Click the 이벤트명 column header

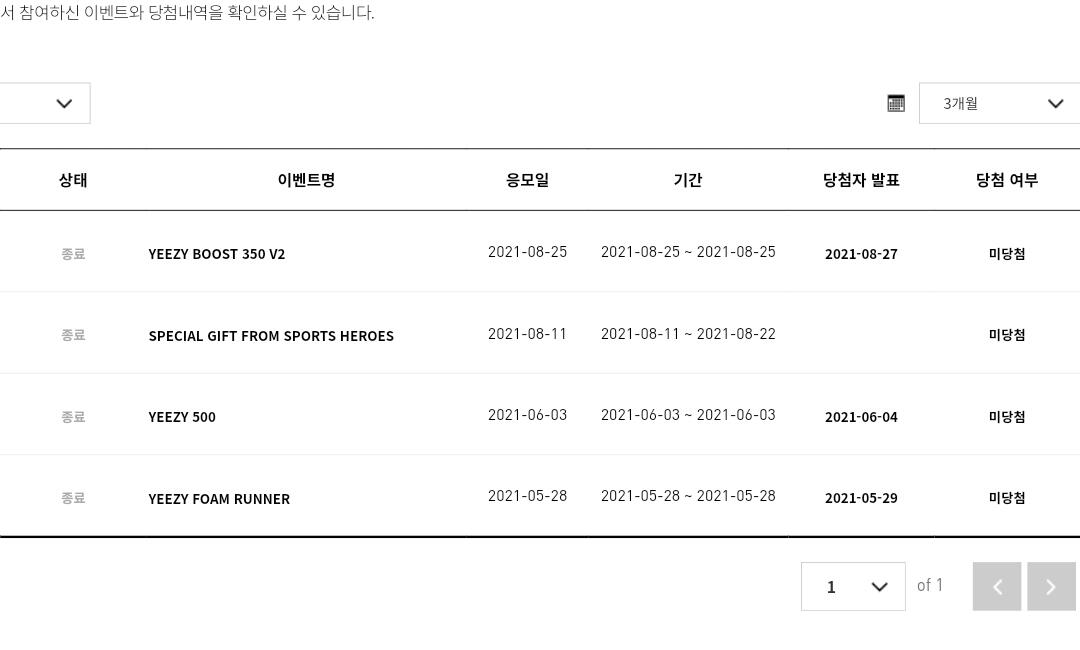306,180
